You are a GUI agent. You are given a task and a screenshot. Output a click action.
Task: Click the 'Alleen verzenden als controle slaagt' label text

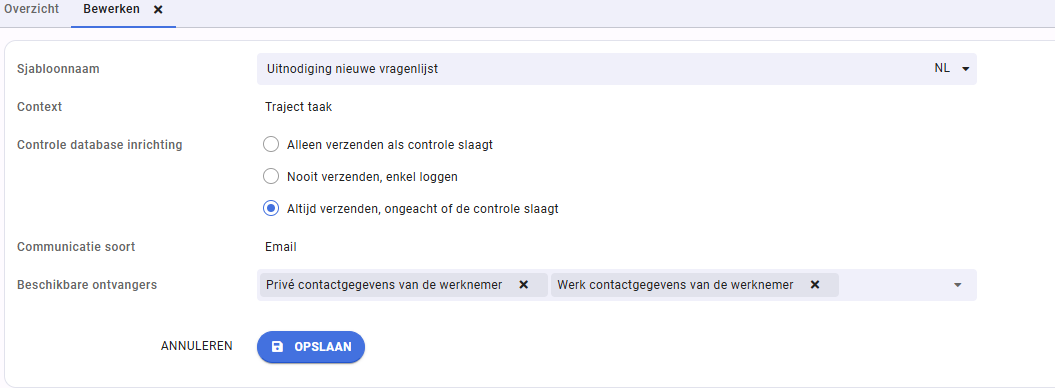pyautogui.click(x=390, y=145)
